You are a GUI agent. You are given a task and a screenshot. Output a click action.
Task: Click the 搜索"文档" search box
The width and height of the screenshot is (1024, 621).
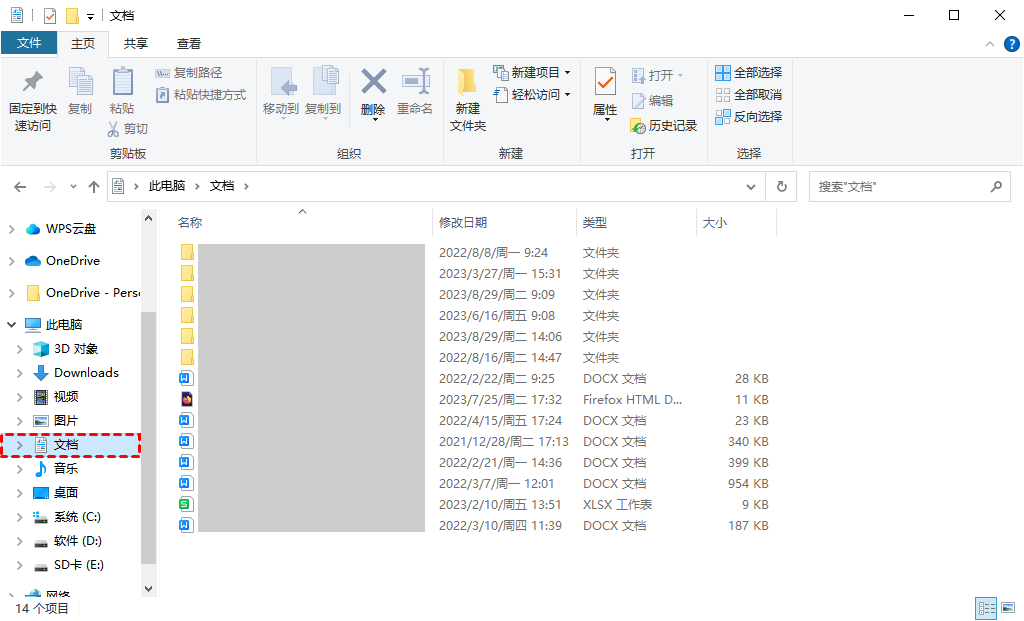click(910, 187)
